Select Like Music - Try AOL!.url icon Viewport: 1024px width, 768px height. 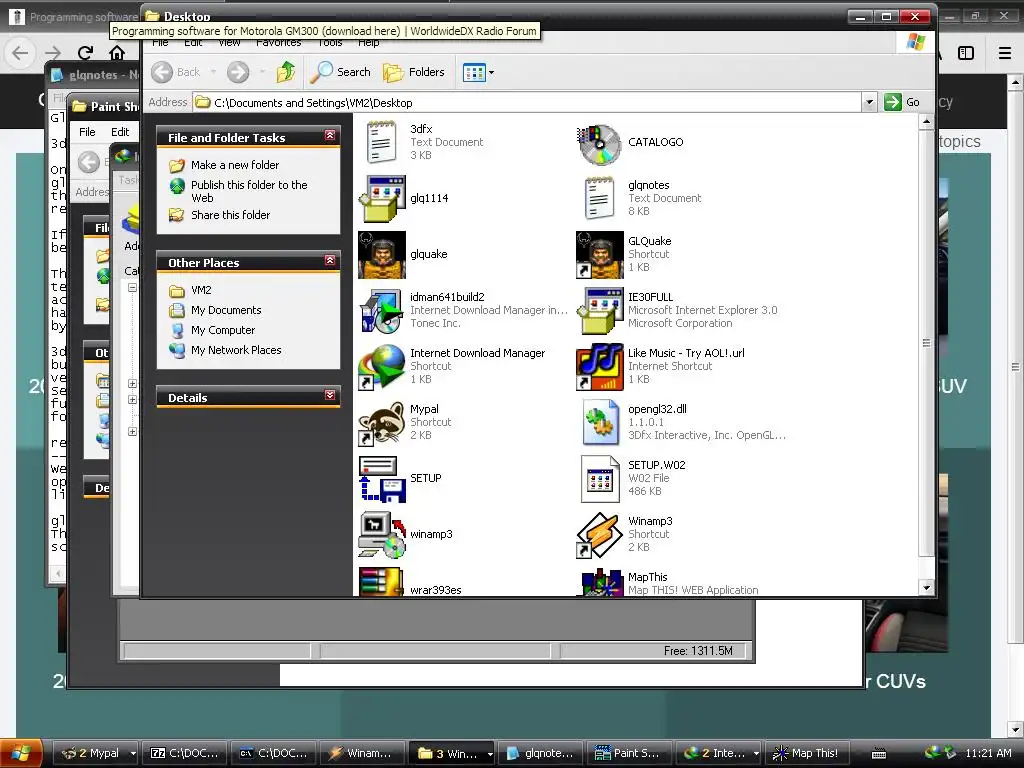tap(600, 367)
